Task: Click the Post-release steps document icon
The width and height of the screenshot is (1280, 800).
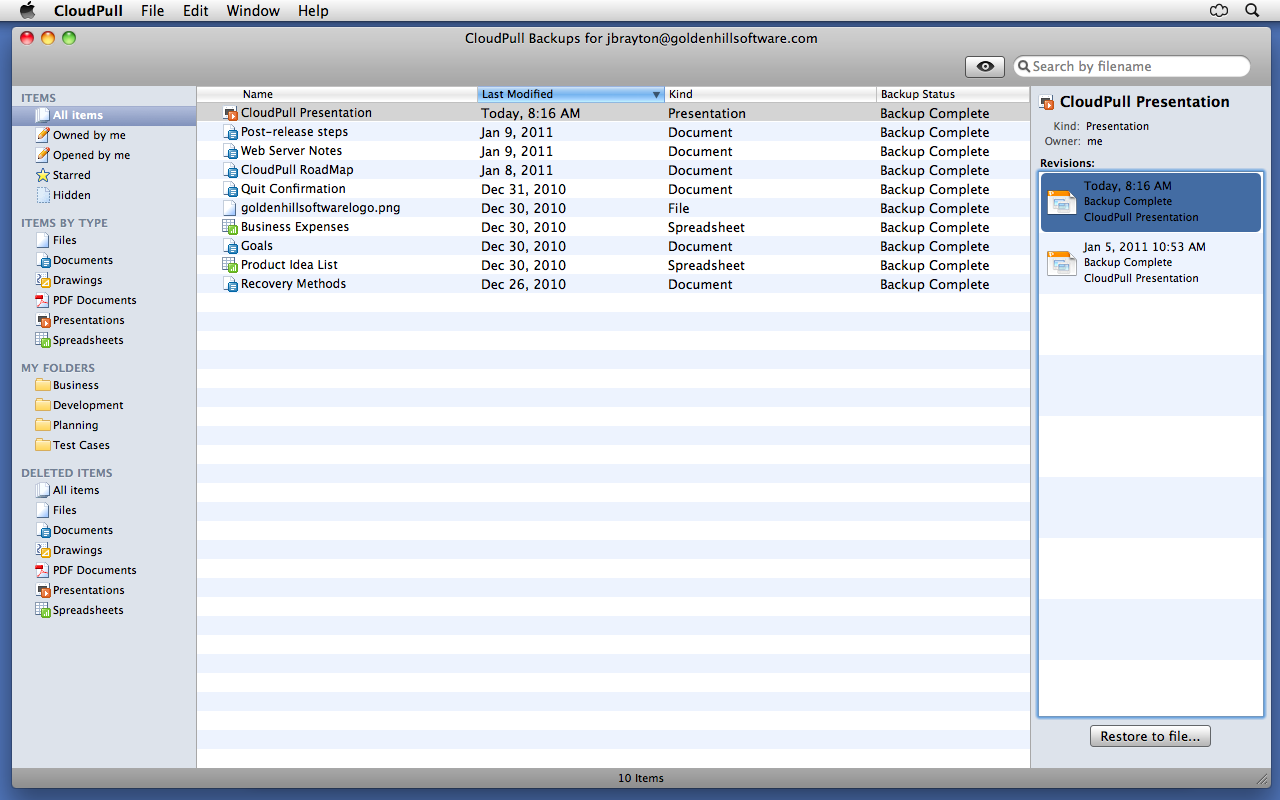Action: 231,132
